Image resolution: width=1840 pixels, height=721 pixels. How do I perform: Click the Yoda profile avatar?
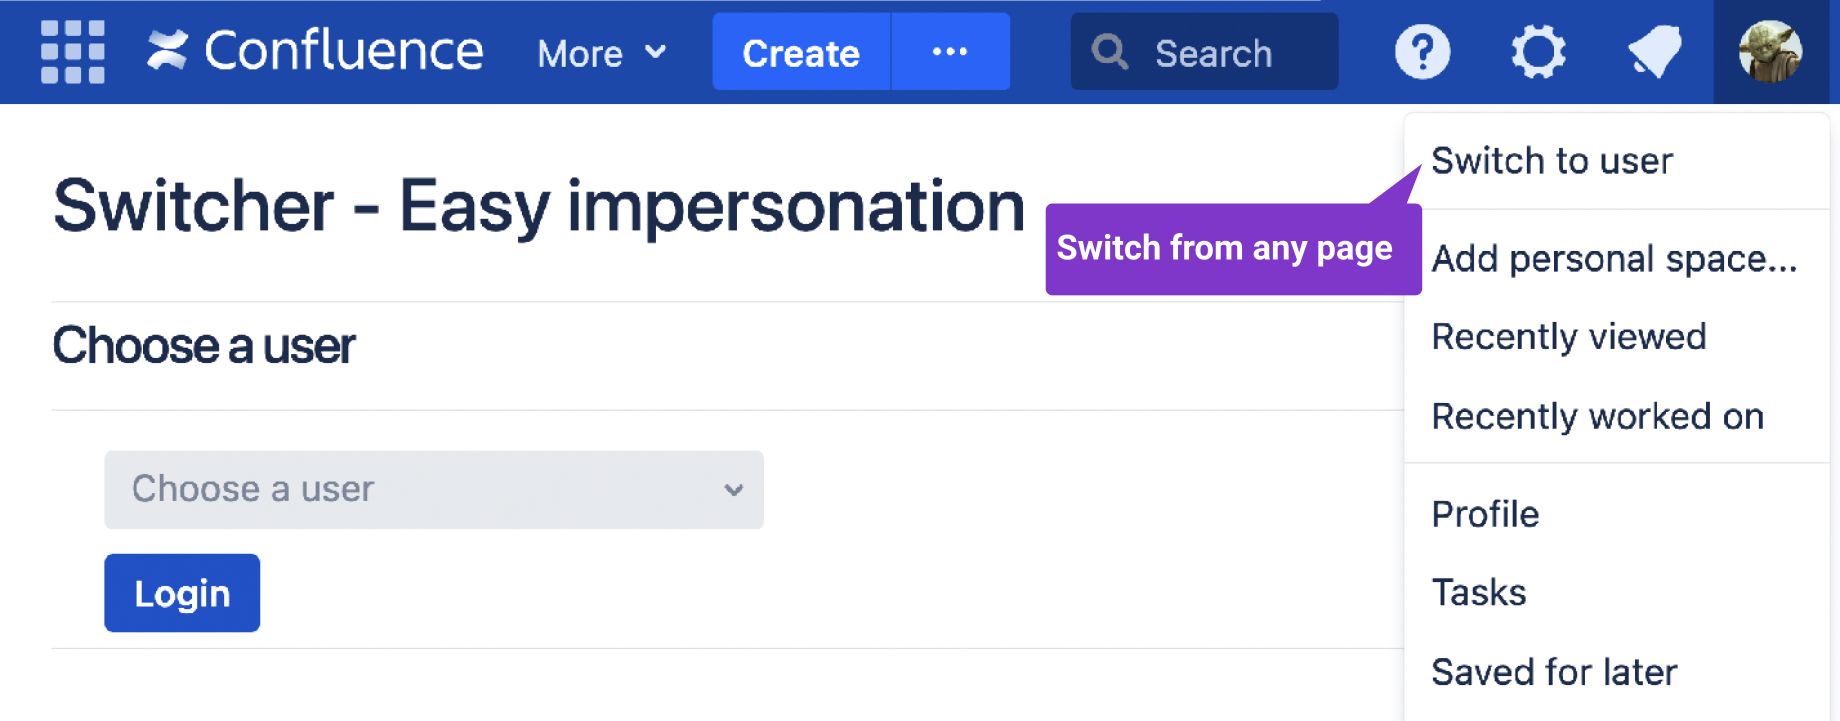pyautogui.click(x=1768, y=52)
